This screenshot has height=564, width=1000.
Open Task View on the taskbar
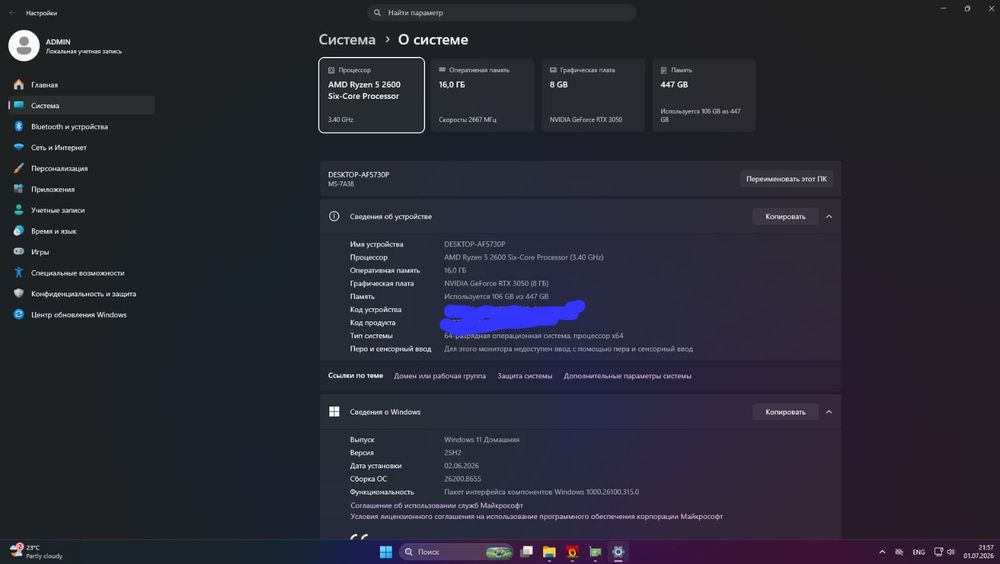click(x=526, y=552)
